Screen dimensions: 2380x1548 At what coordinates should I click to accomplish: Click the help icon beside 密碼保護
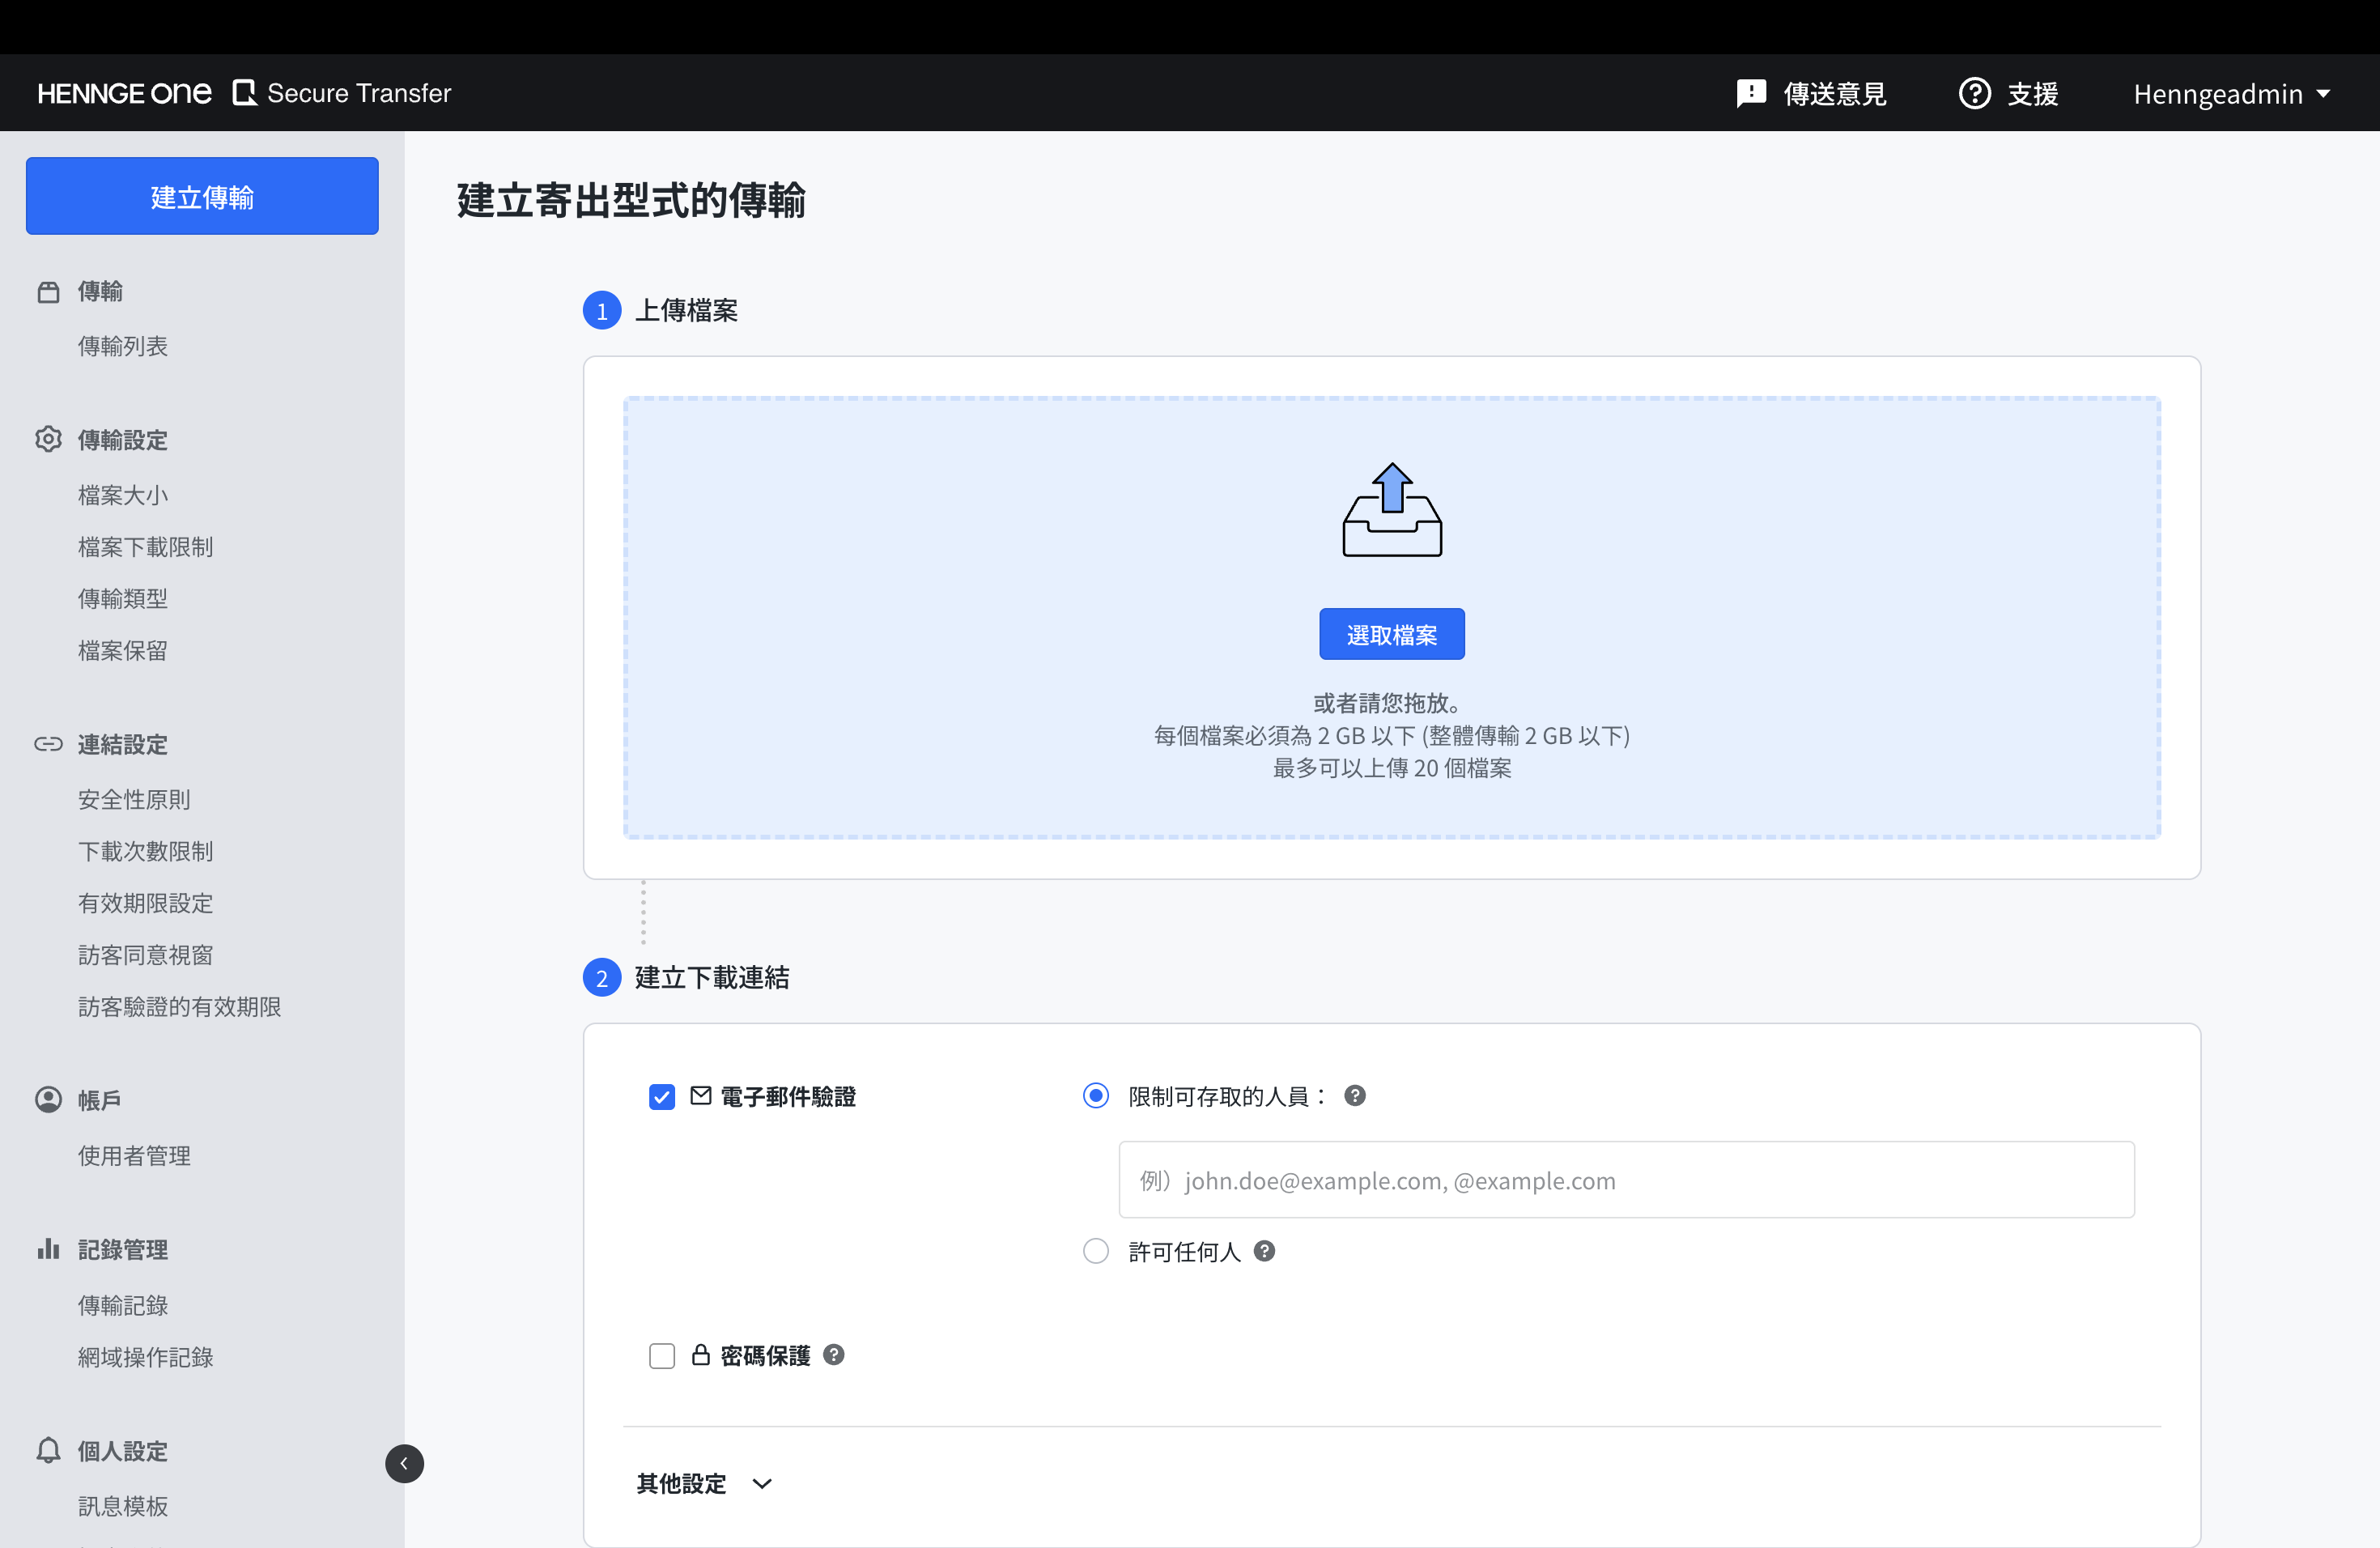833,1354
